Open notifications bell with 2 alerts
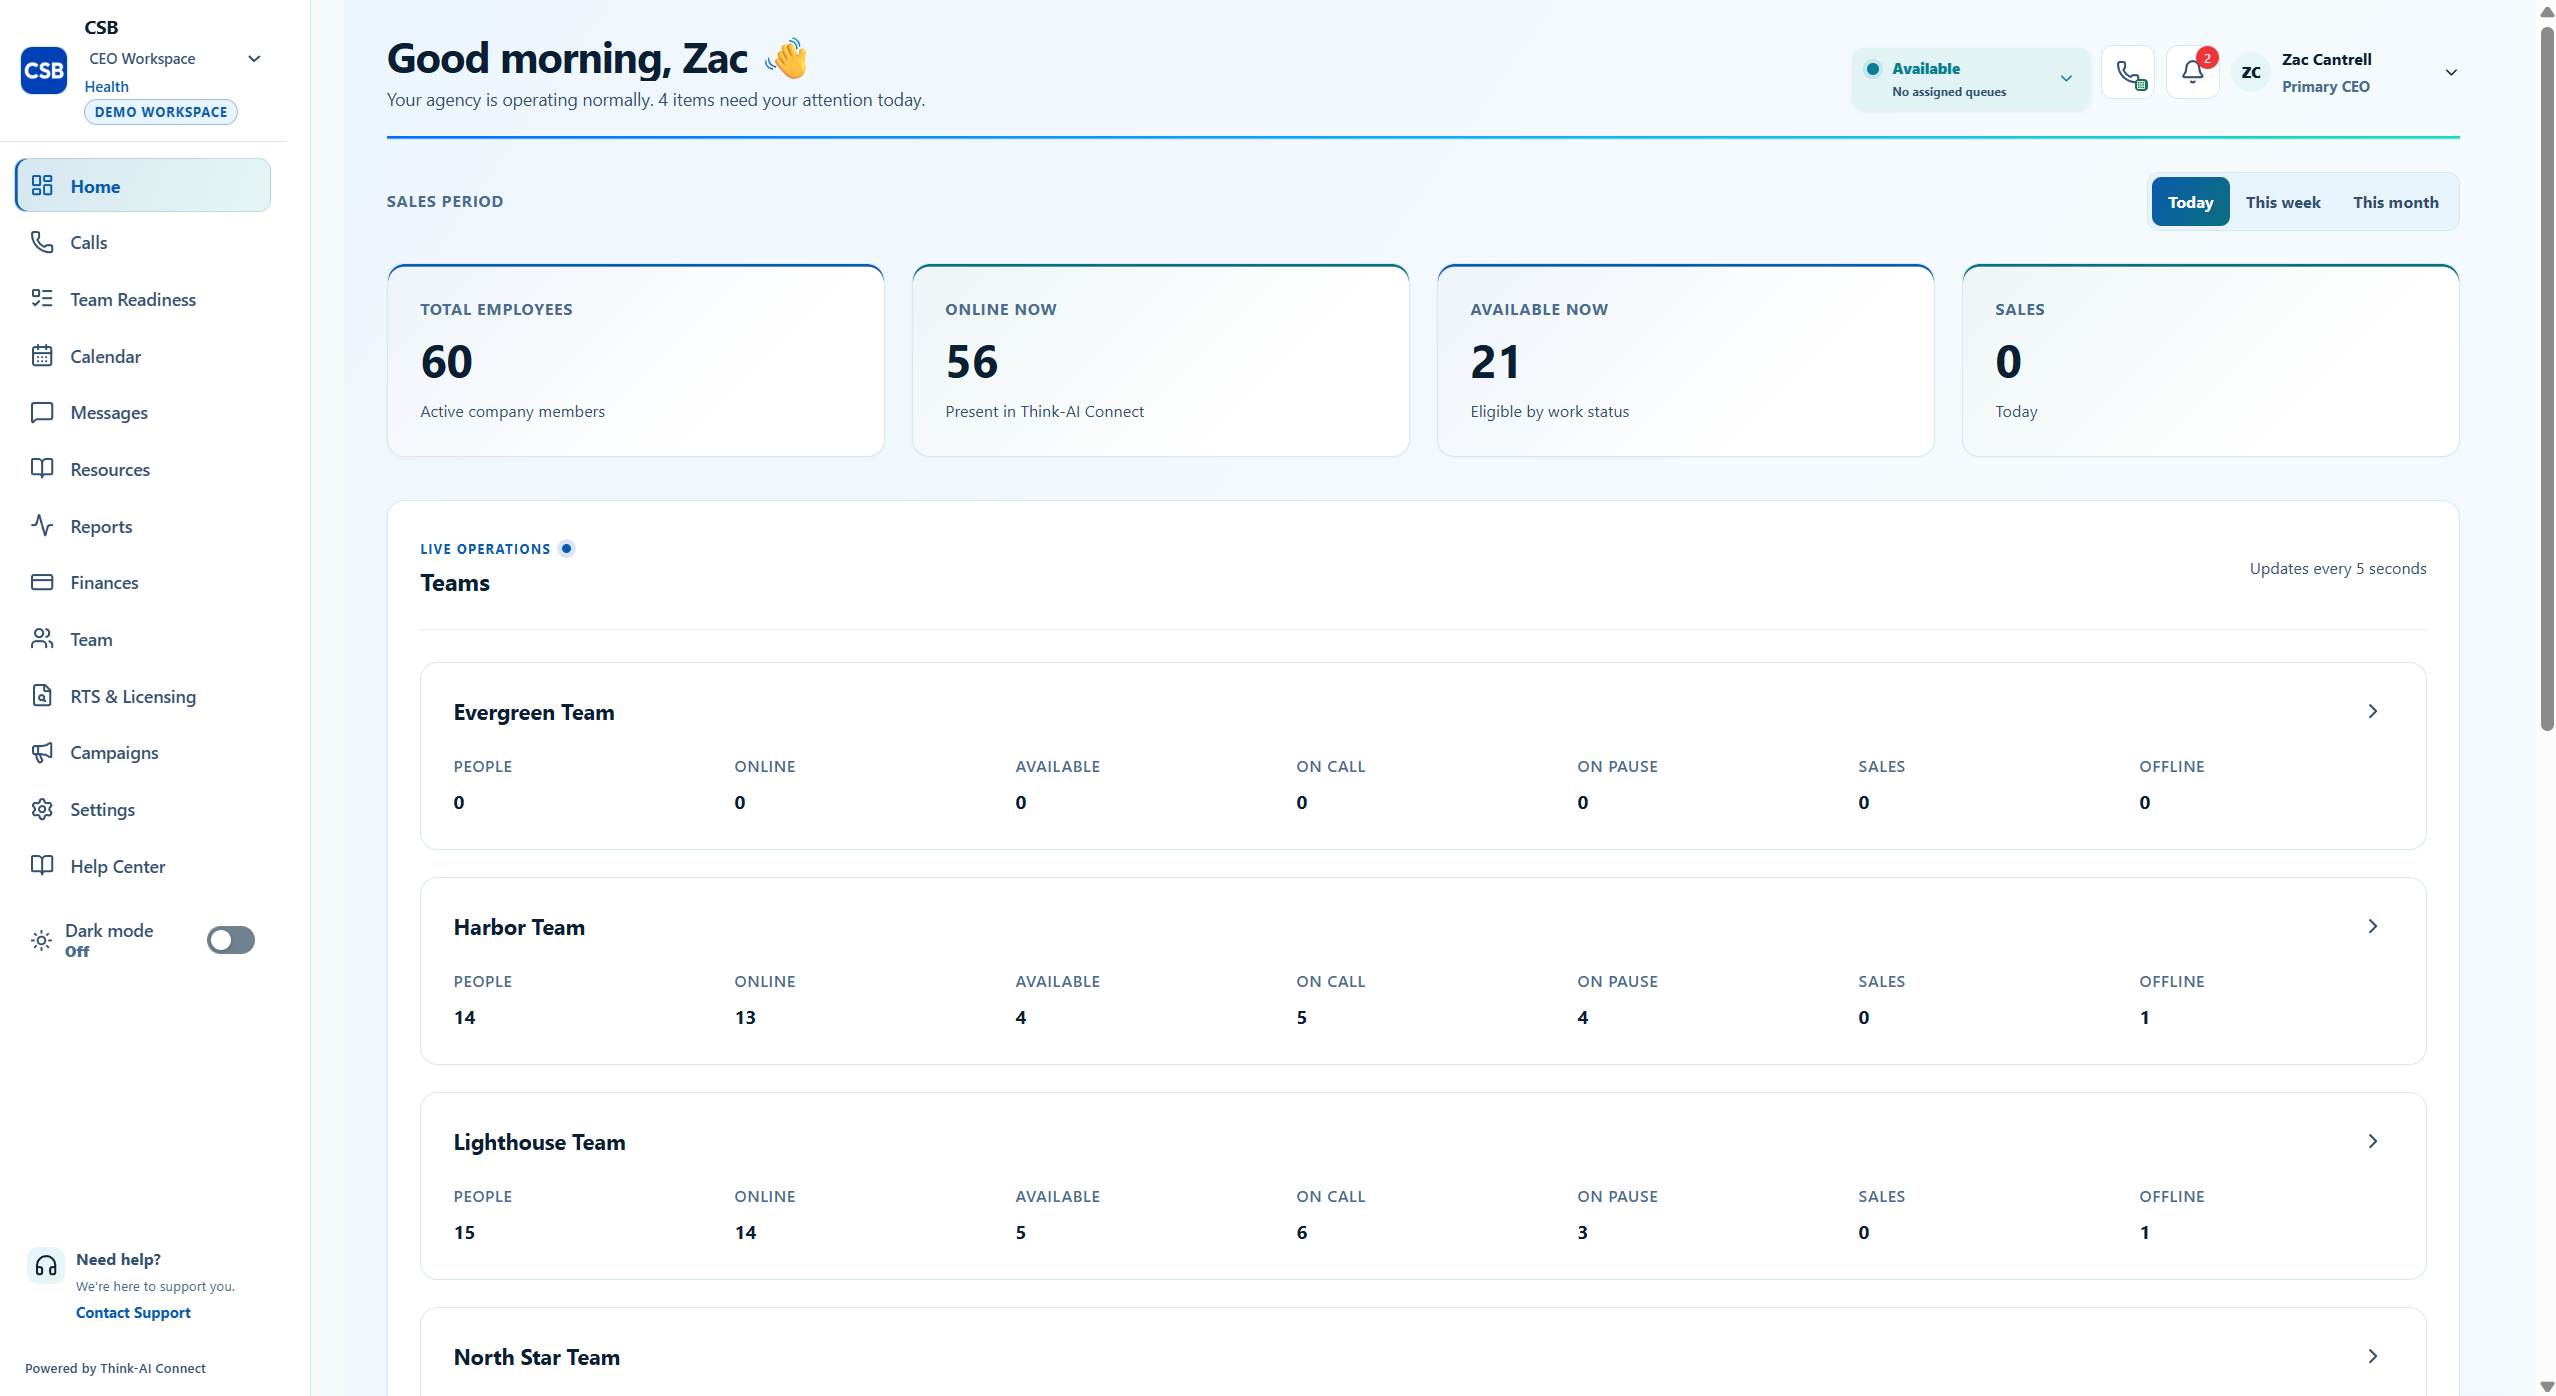Viewport: 2556px width, 1396px height. 2193,72
